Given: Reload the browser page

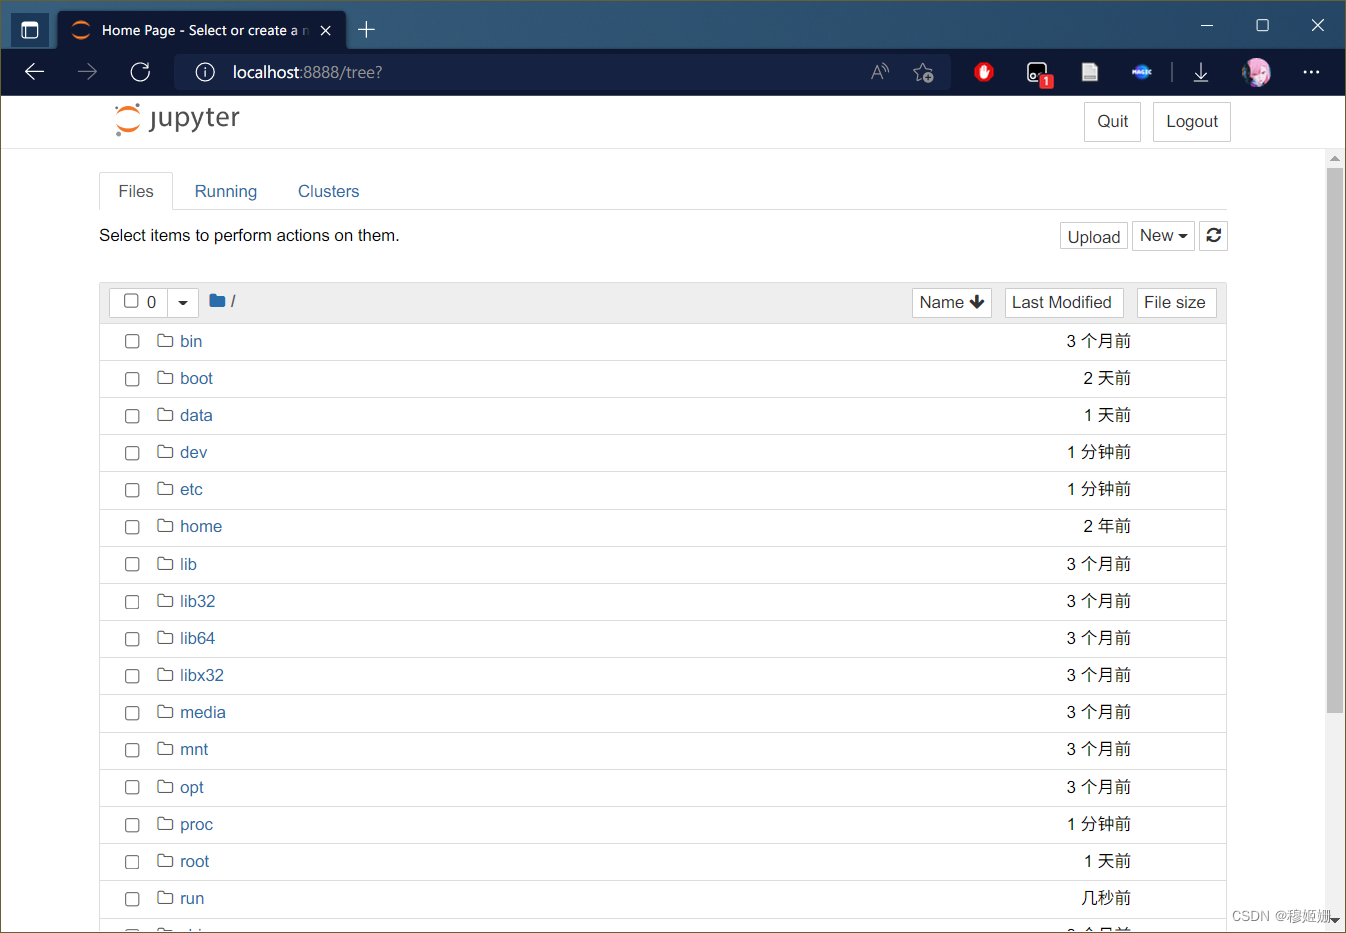Looking at the screenshot, I should tap(140, 72).
